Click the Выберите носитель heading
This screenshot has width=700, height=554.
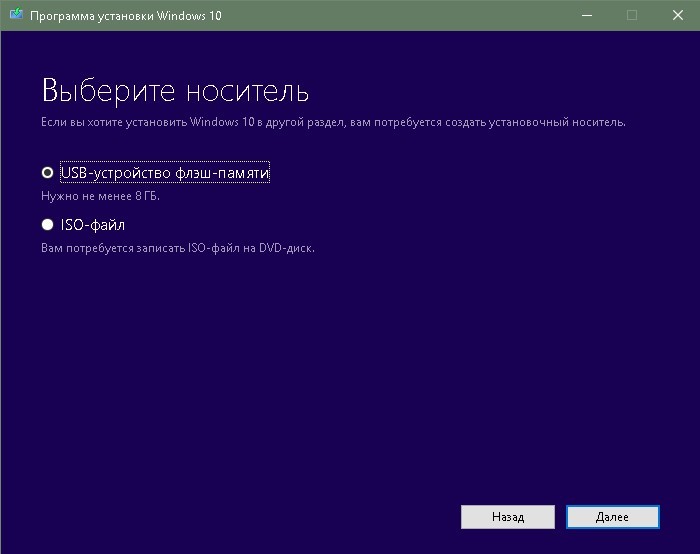coord(175,91)
